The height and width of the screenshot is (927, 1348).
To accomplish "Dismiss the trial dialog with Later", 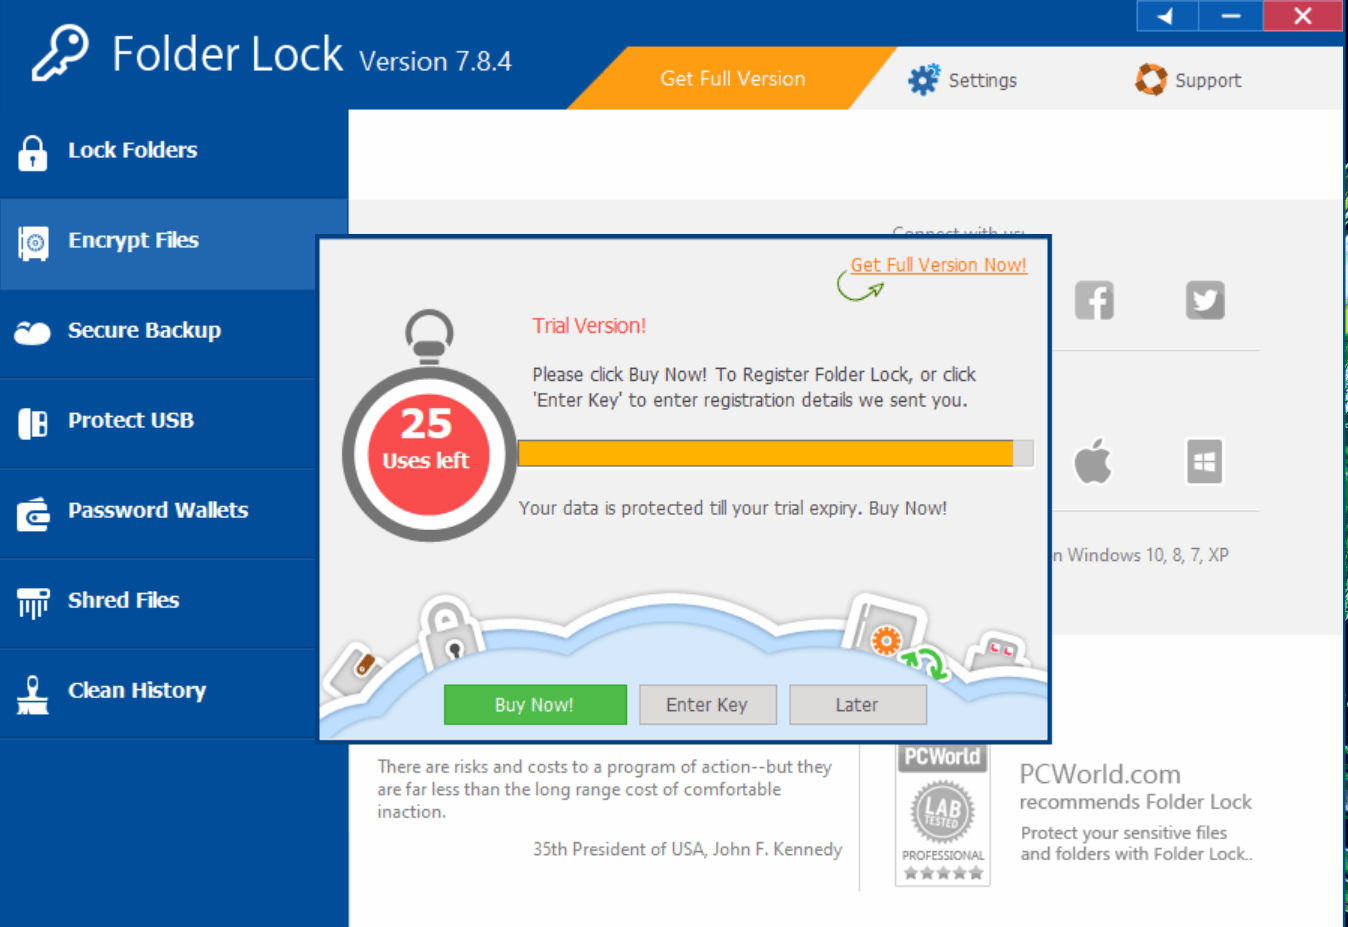I will 858,704.
